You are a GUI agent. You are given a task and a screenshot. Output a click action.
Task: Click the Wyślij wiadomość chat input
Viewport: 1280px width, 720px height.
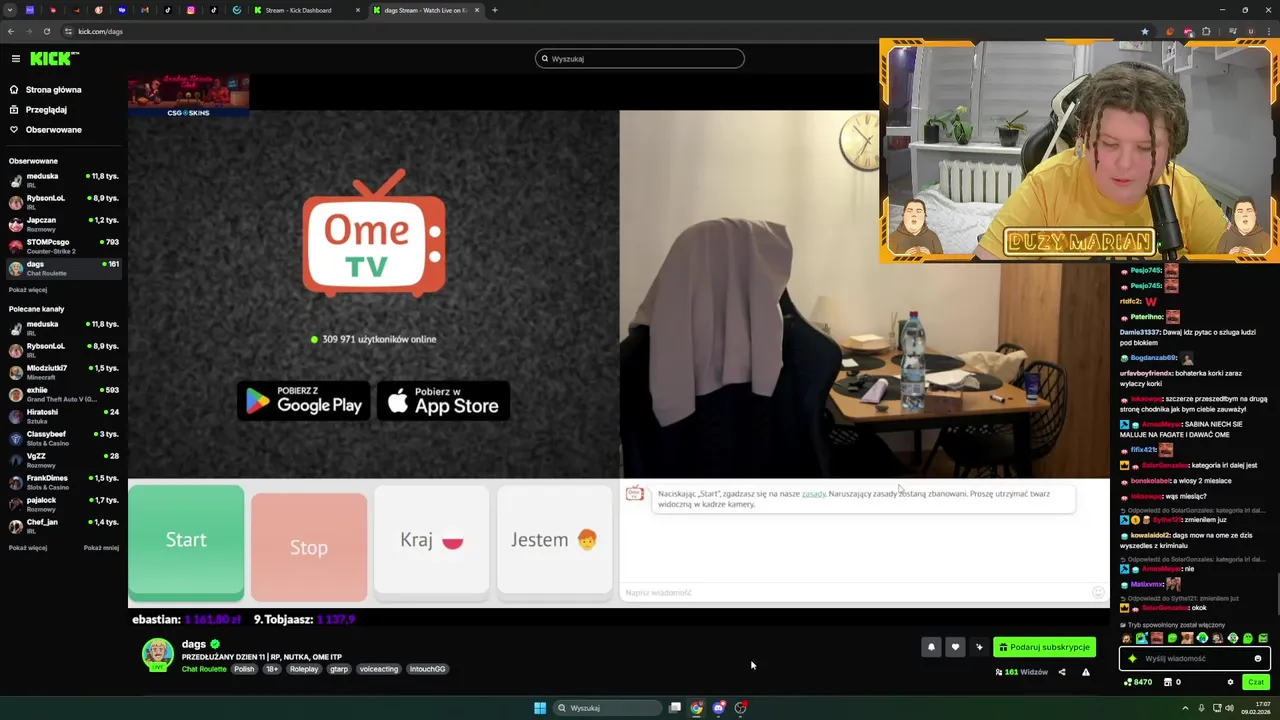[1195, 659]
